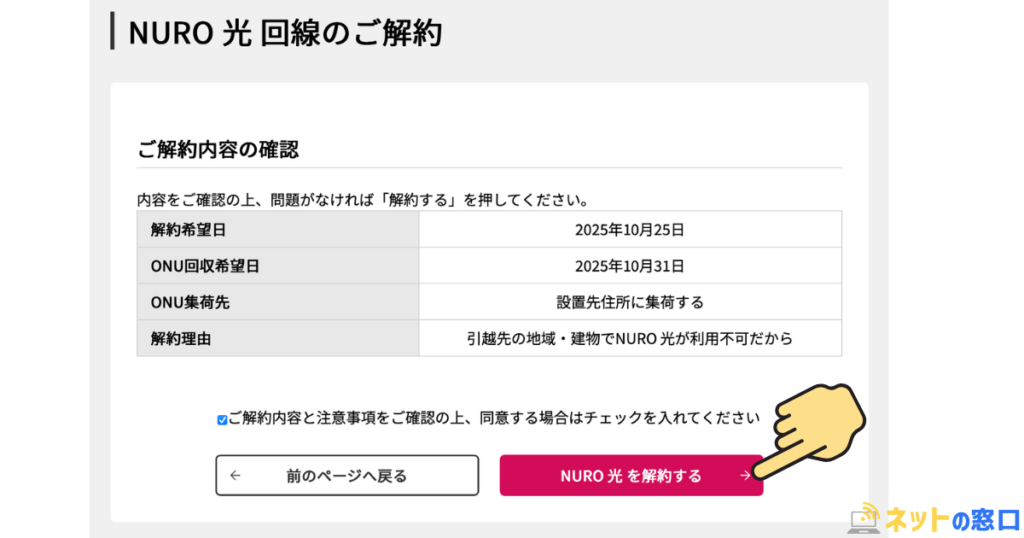Click the ご解約内容の確認 section heading
Screen dimensions: 1024x538
[x=218, y=150]
